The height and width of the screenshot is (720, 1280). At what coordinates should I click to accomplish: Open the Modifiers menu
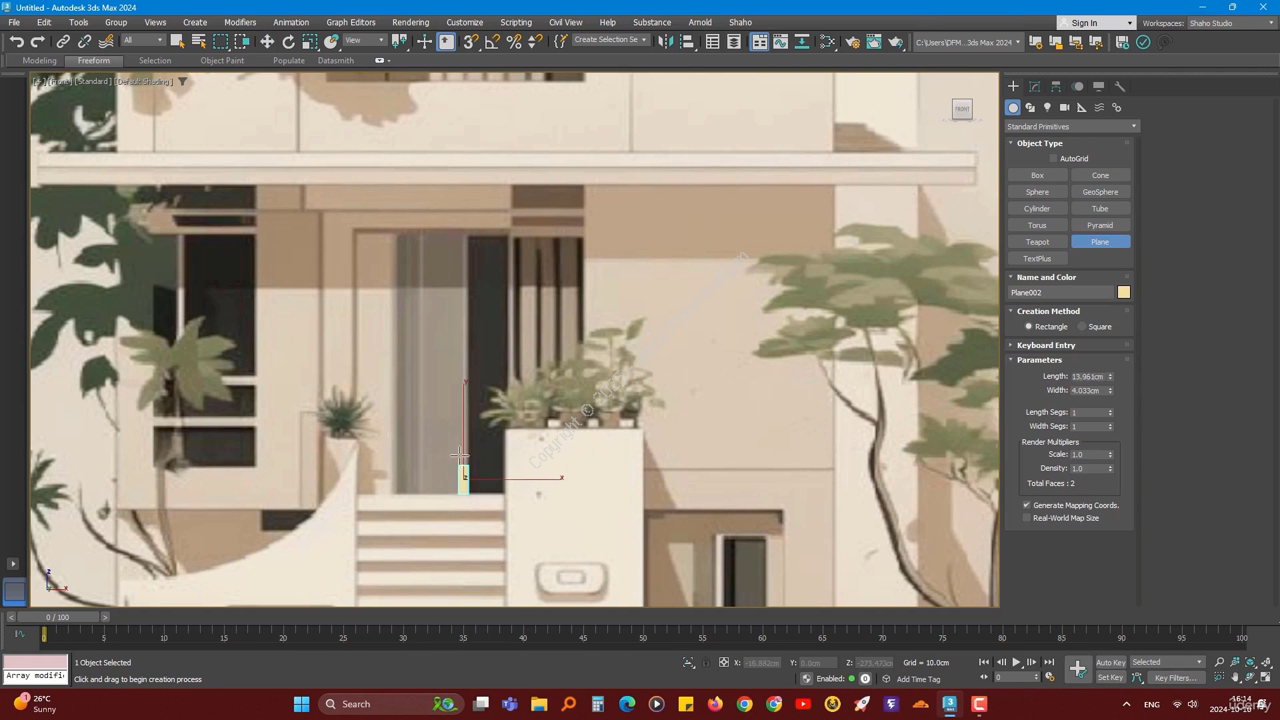point(240,22)
